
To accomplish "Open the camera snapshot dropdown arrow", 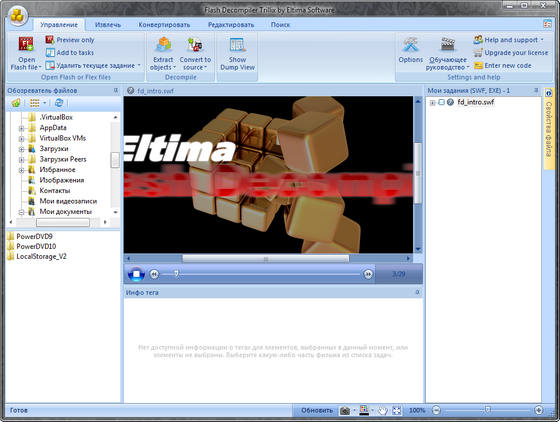I will 354,411.
